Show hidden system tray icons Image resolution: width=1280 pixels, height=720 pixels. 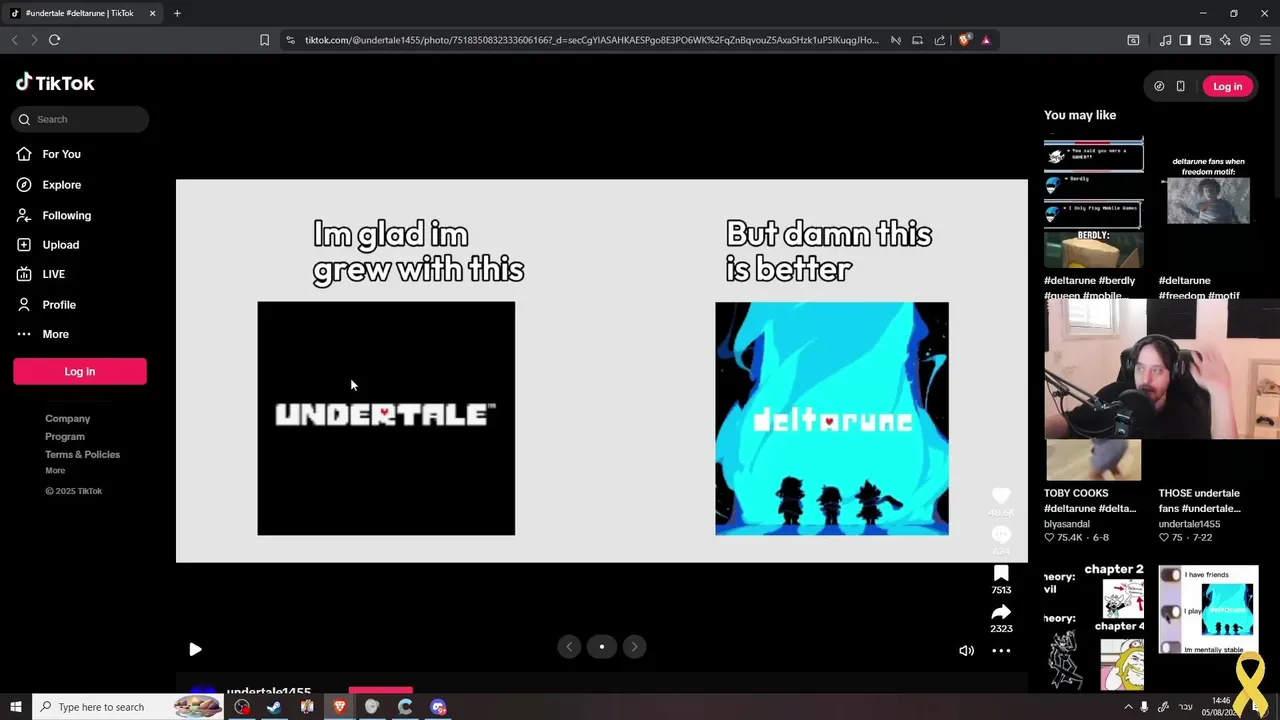pyautogui.click(x=1129, y=707)
